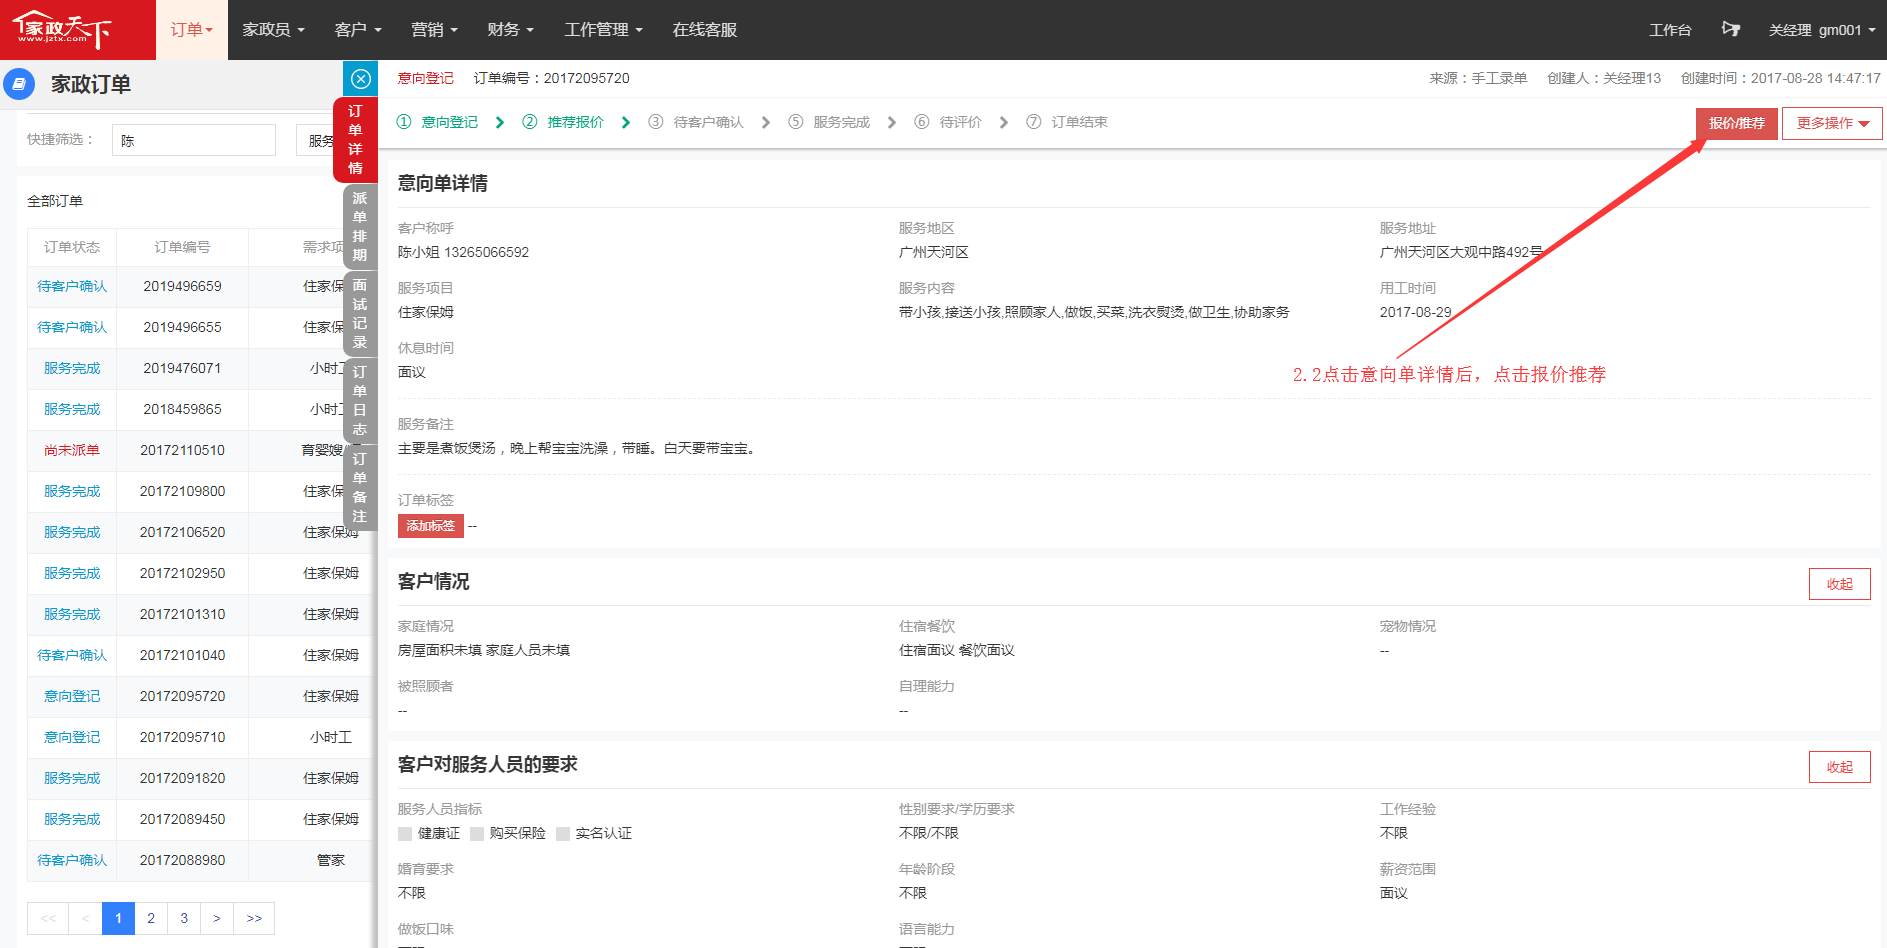
Task: Go to previous page arrow
Action: [x=85, y=918]
